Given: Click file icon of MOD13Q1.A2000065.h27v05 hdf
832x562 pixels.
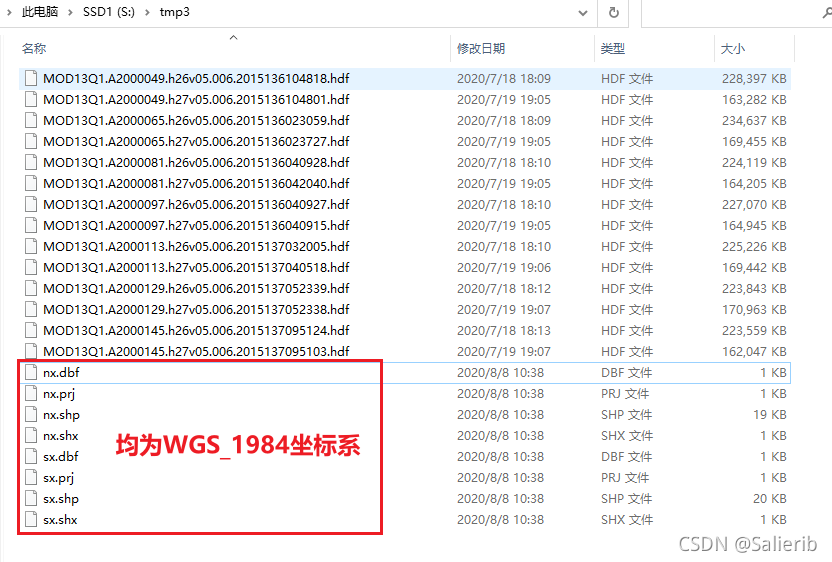Looking at the screenshot, I should pyautogui.click(x=31, y=141).
